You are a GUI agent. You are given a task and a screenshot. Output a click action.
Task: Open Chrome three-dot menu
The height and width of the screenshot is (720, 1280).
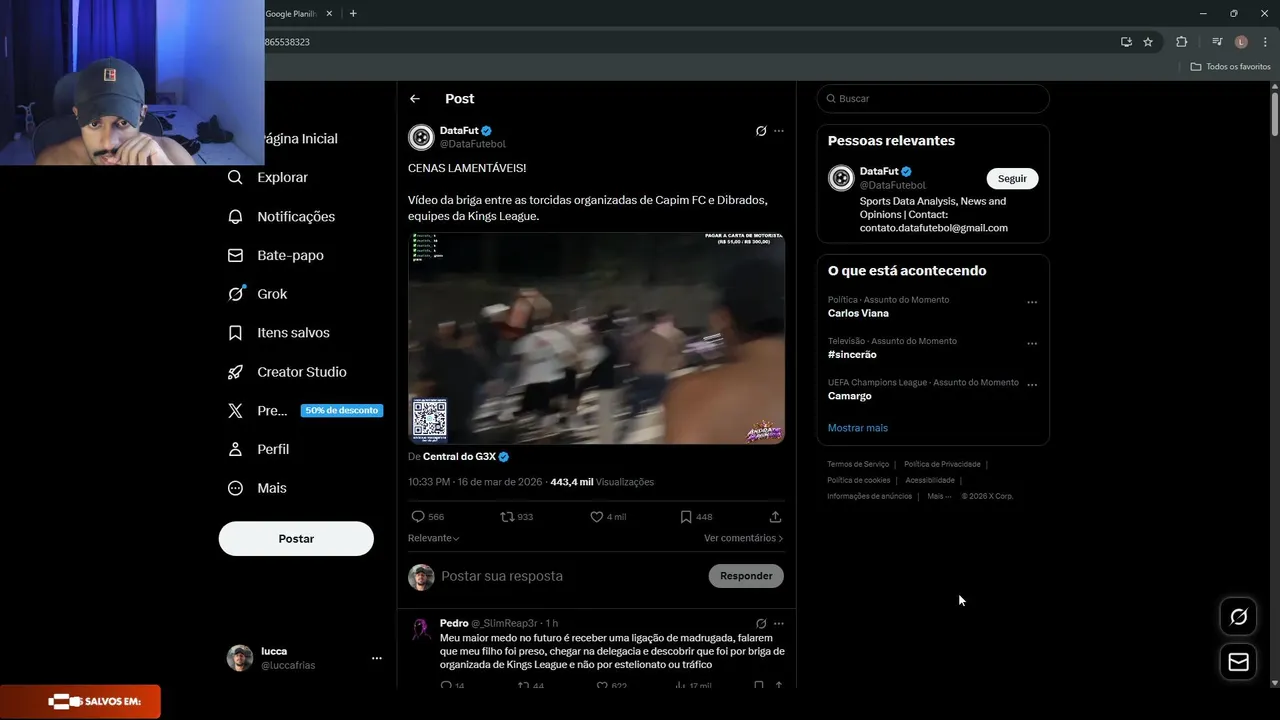pos(1265,42)
